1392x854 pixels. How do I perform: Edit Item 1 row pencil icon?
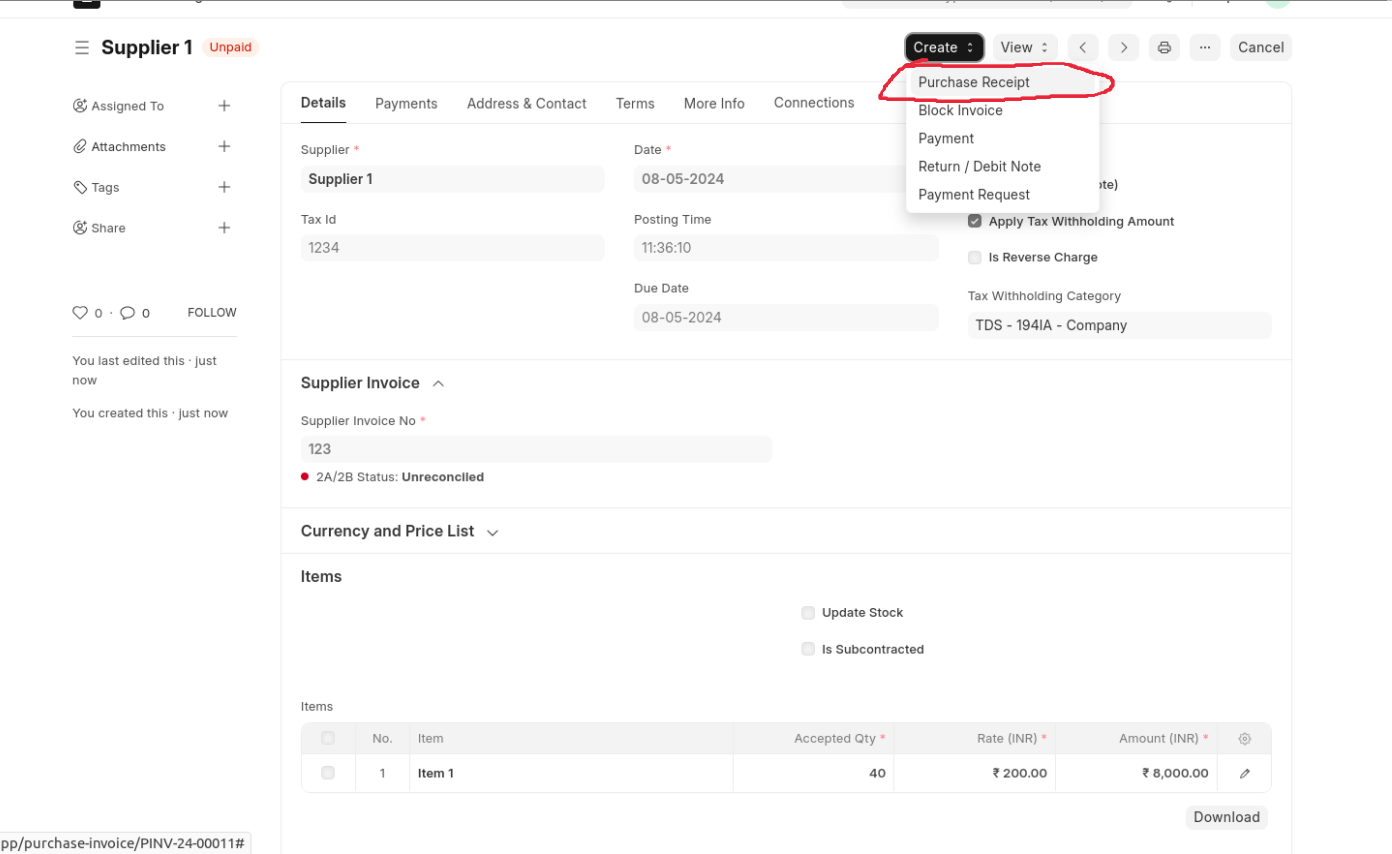[1244, 773]
